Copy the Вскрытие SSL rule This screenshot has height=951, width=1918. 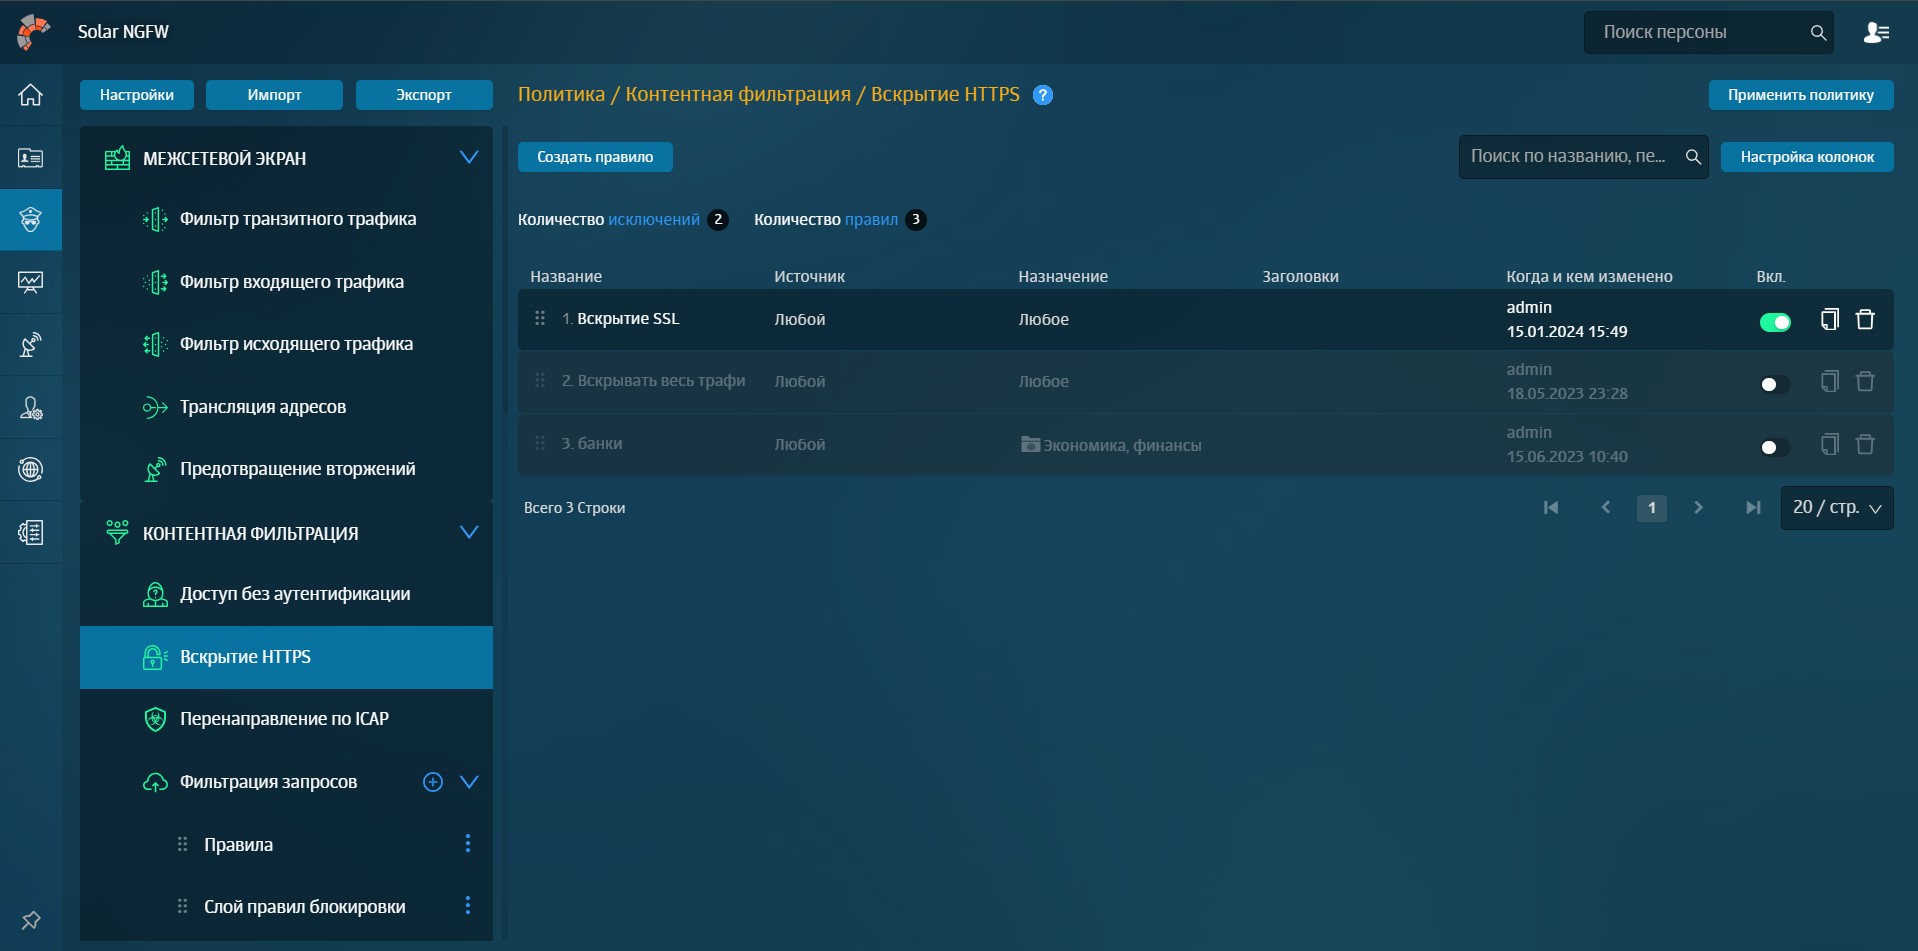point(1830,319)
